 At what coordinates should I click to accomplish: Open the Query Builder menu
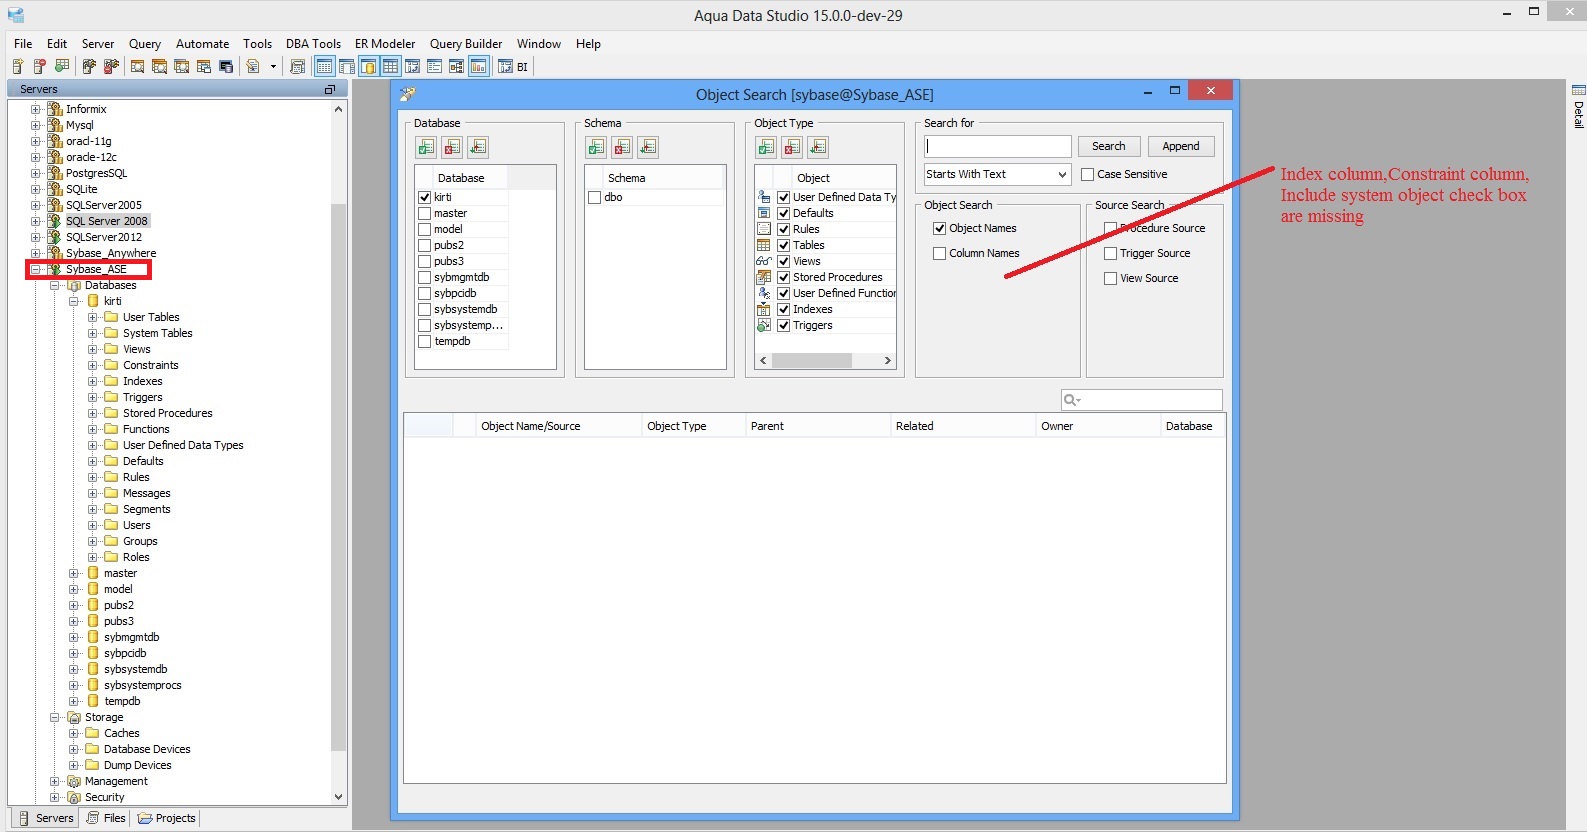pos(466,44)
